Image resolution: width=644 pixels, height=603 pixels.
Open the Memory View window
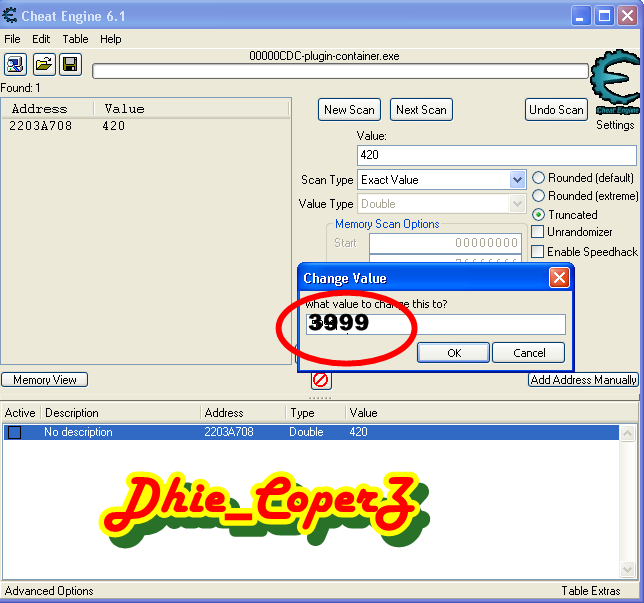click(x=45, y=380)
